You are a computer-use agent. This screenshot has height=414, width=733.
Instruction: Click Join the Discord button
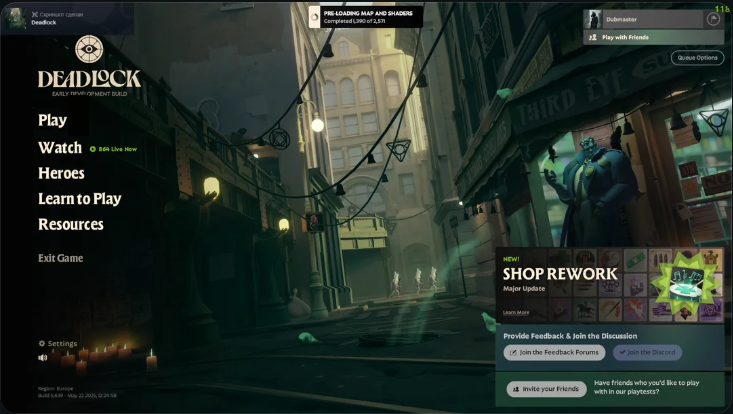pos(647,352)
